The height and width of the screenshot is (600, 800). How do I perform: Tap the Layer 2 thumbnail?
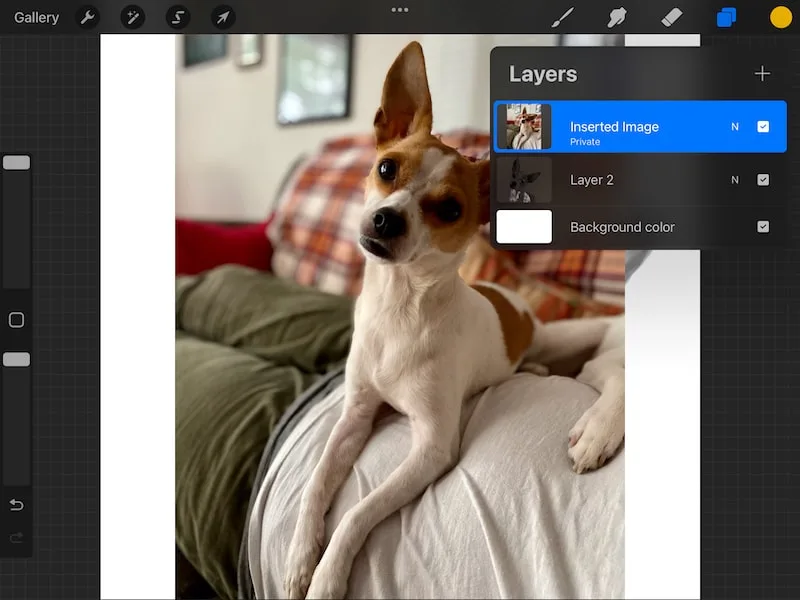point(524,180)
